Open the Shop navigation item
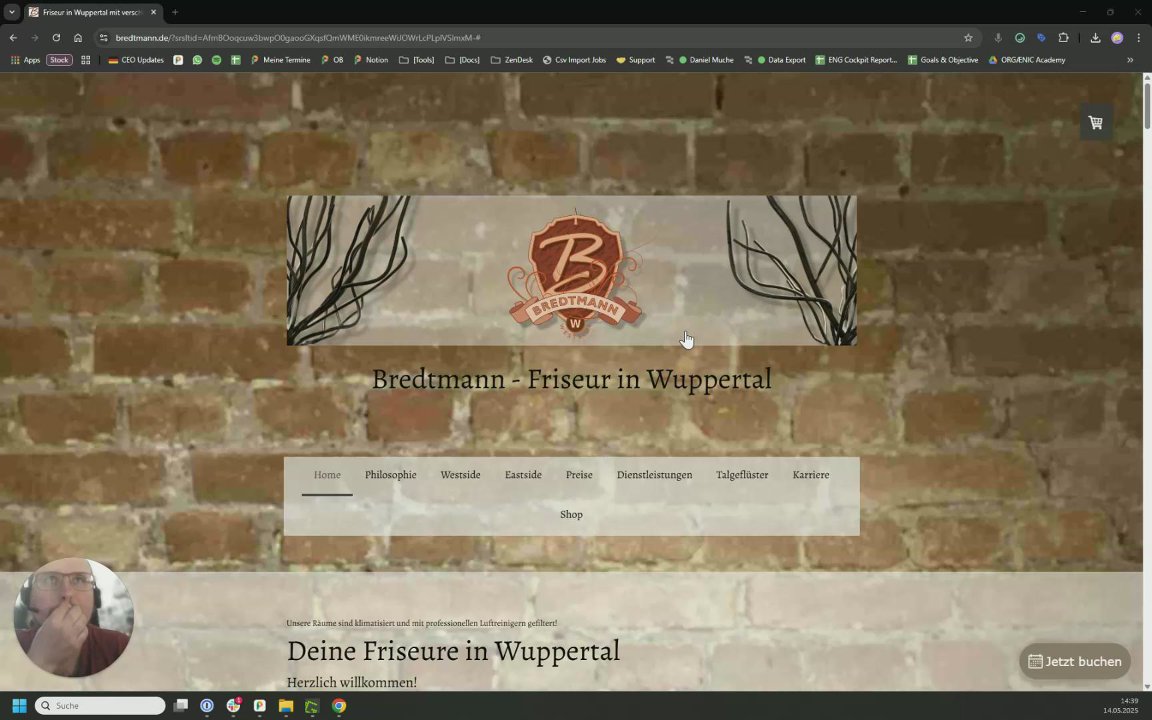Screen dimensions: 1152x720 [x=572, y=514]
